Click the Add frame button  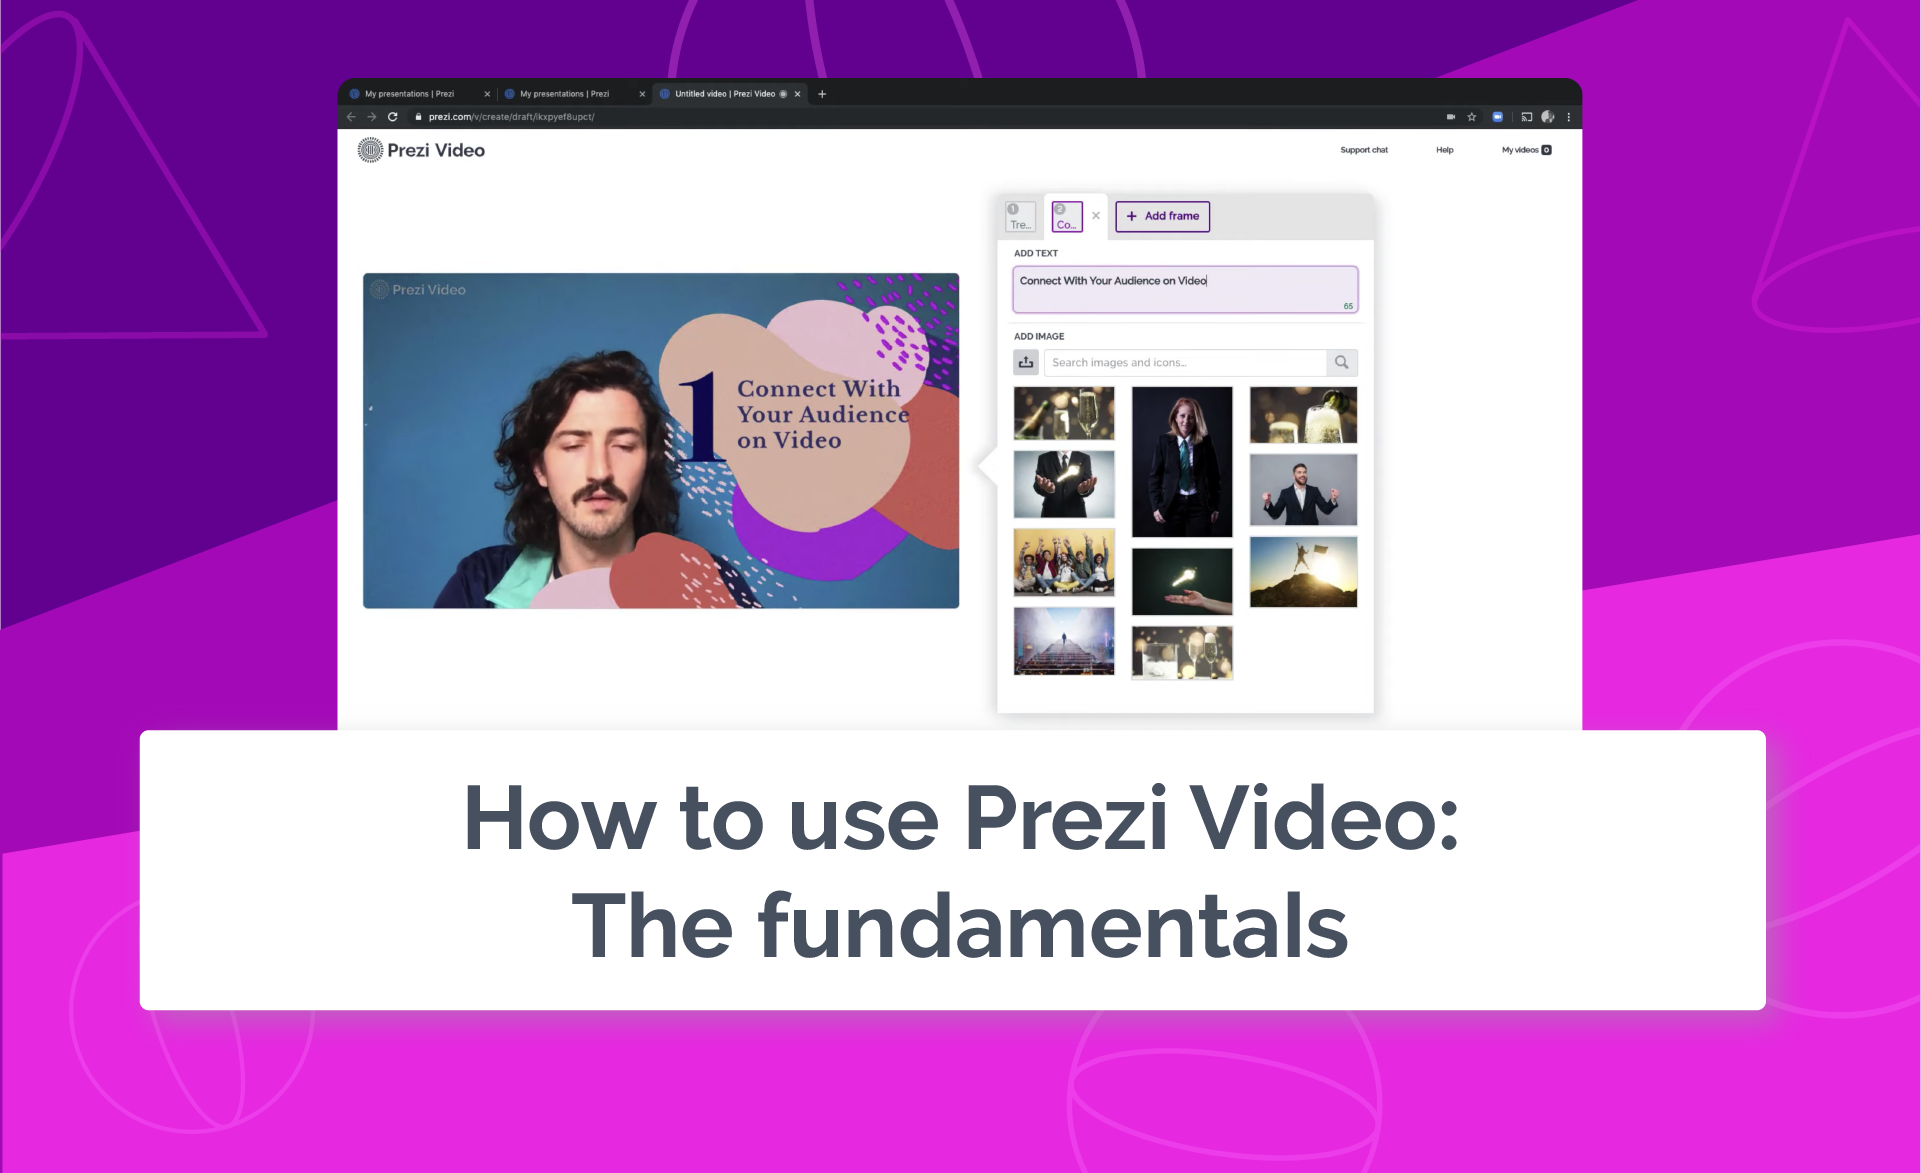click(1162, 216)
